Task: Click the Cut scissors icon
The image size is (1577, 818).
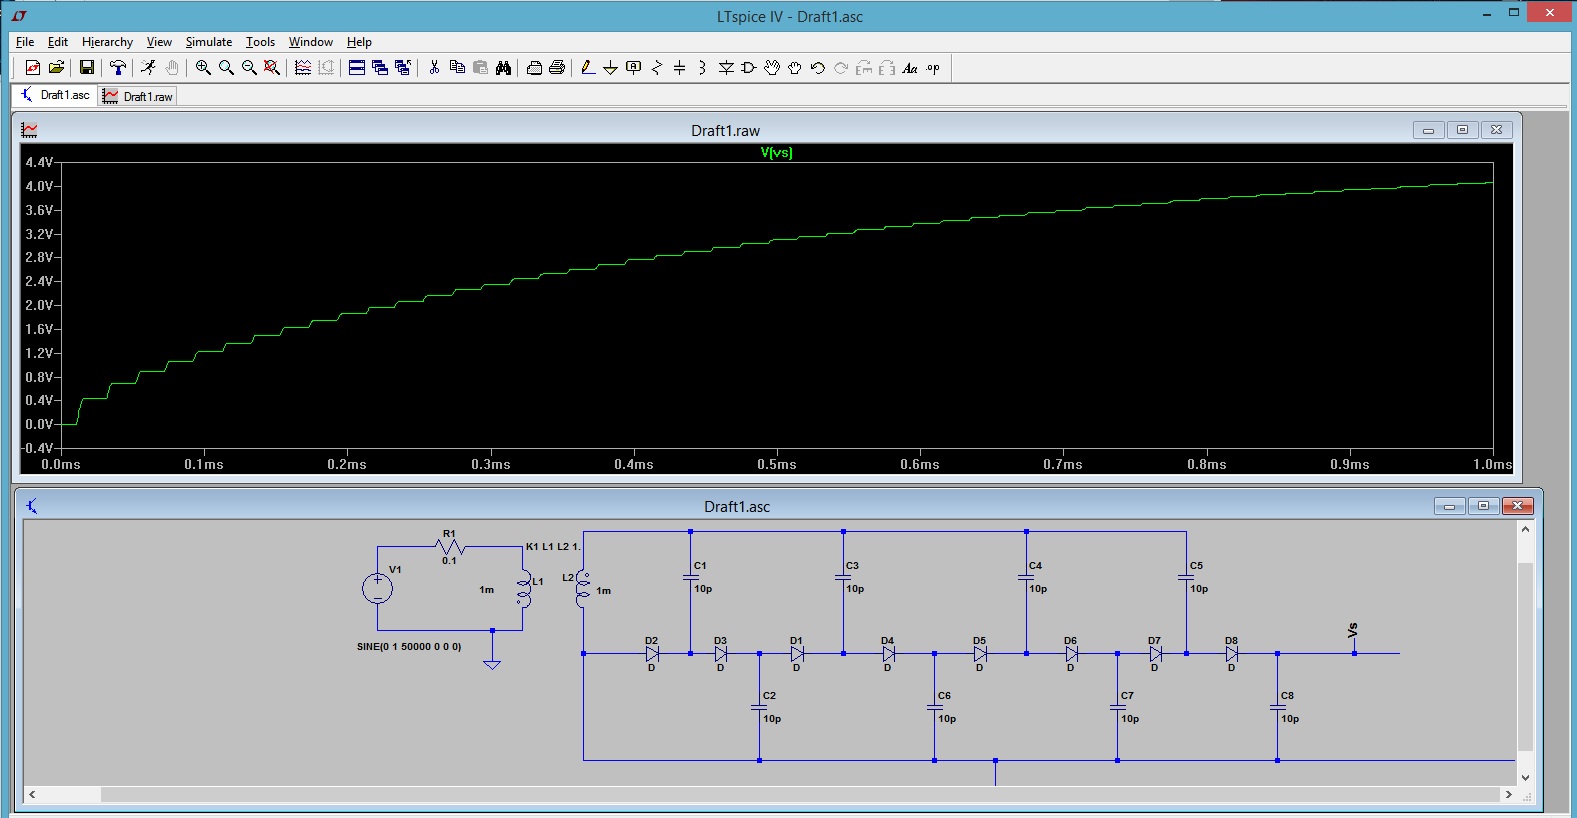Action: (x=434, y=68)
